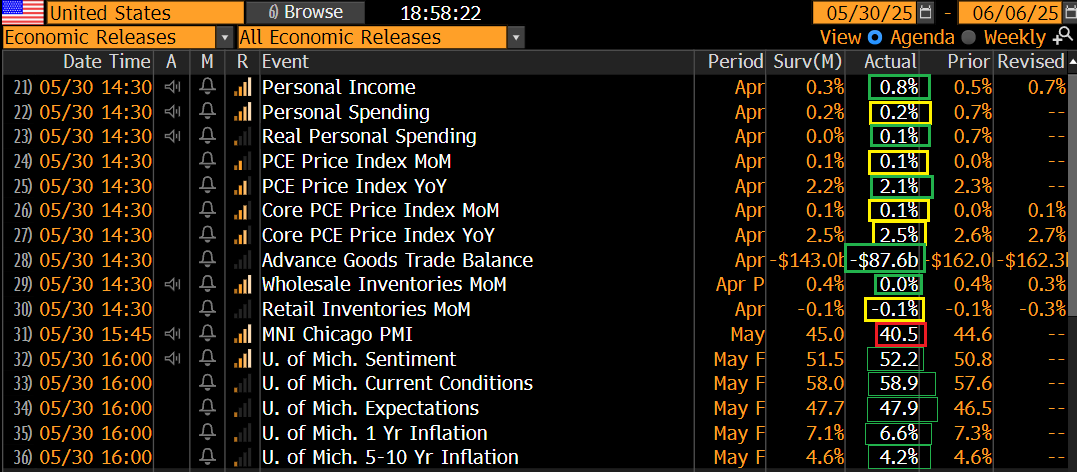Click the Revised column header
This screenshot has width=1077, height=472.
(1030, 62)
